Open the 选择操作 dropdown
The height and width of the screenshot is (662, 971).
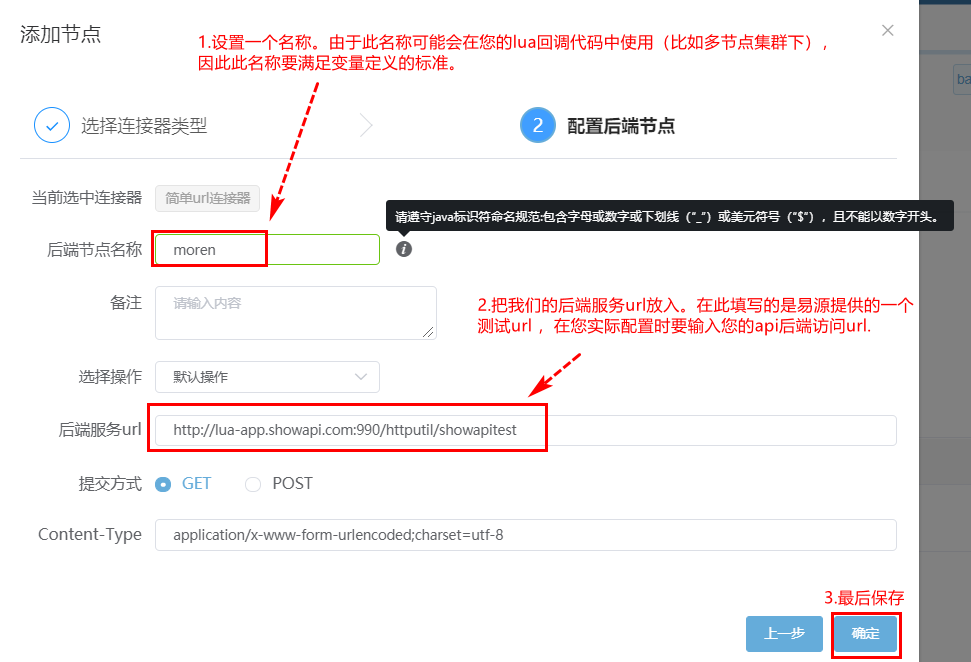[x=267, y=377]
